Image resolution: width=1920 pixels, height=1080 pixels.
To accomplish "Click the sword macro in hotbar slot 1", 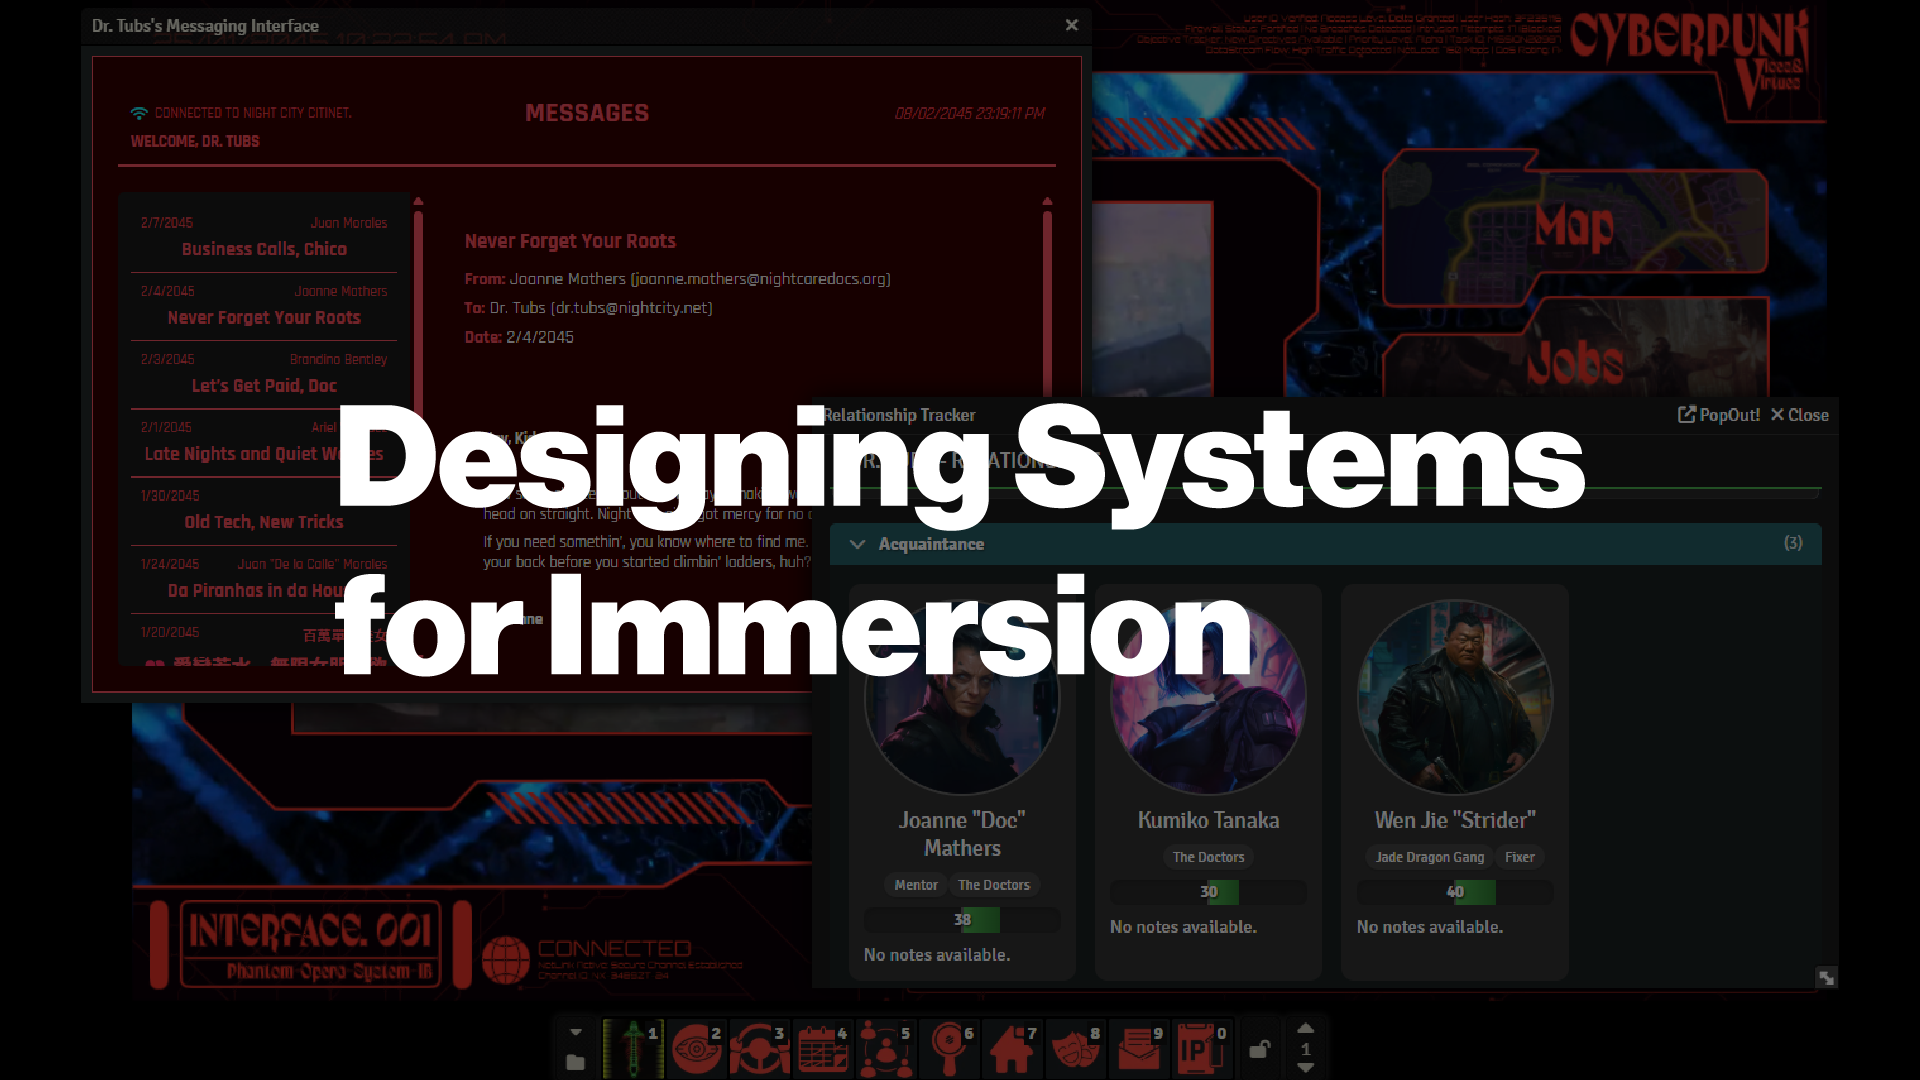I will pos(633,1048).
